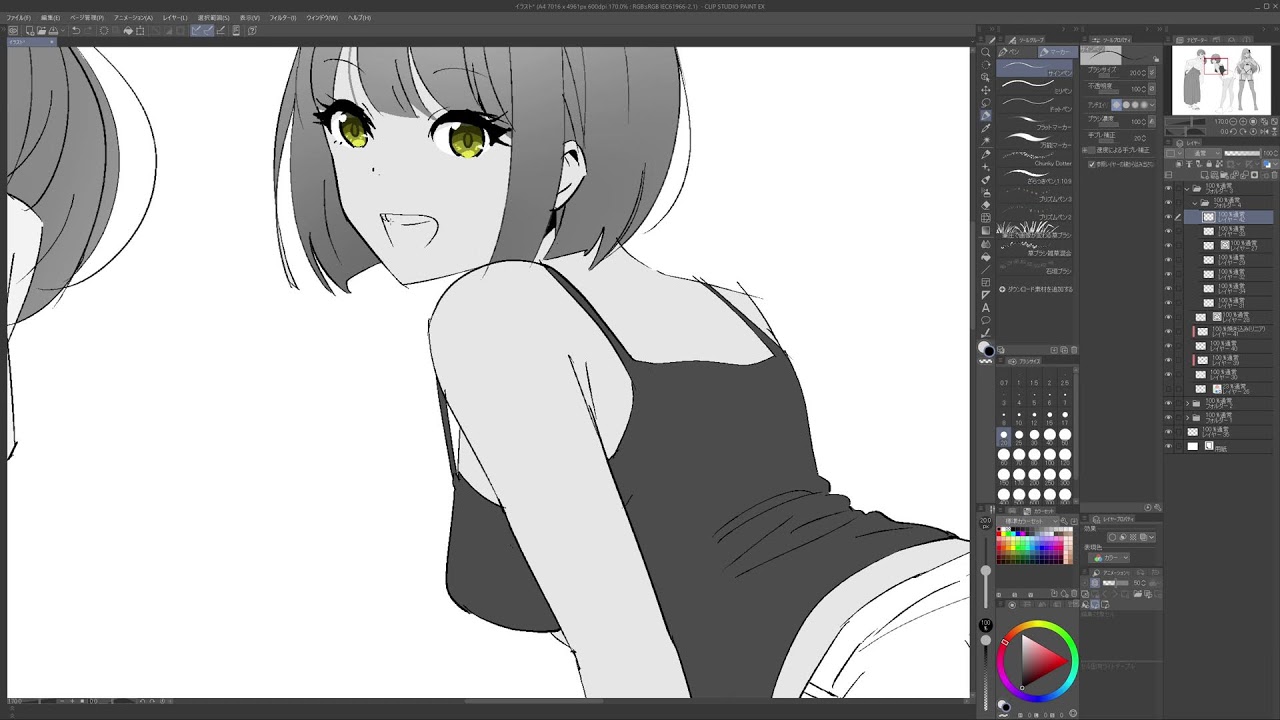Screen dimensions: 1280x720
Task: Hide the 用紙 paper layer eye
Action: click(1168, 446)
